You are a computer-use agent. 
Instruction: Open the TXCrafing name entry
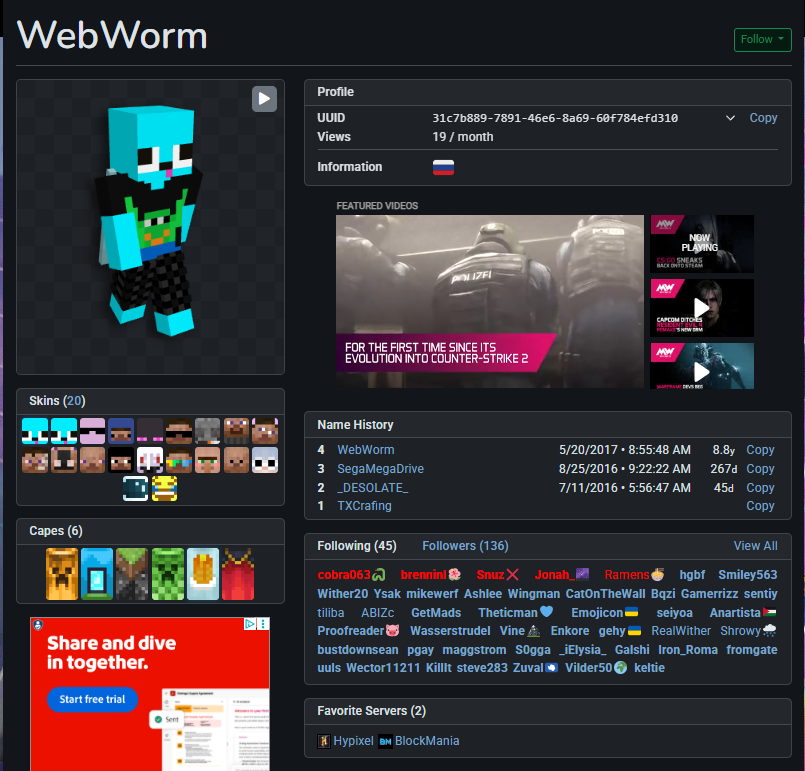click(x=364, y=506)
